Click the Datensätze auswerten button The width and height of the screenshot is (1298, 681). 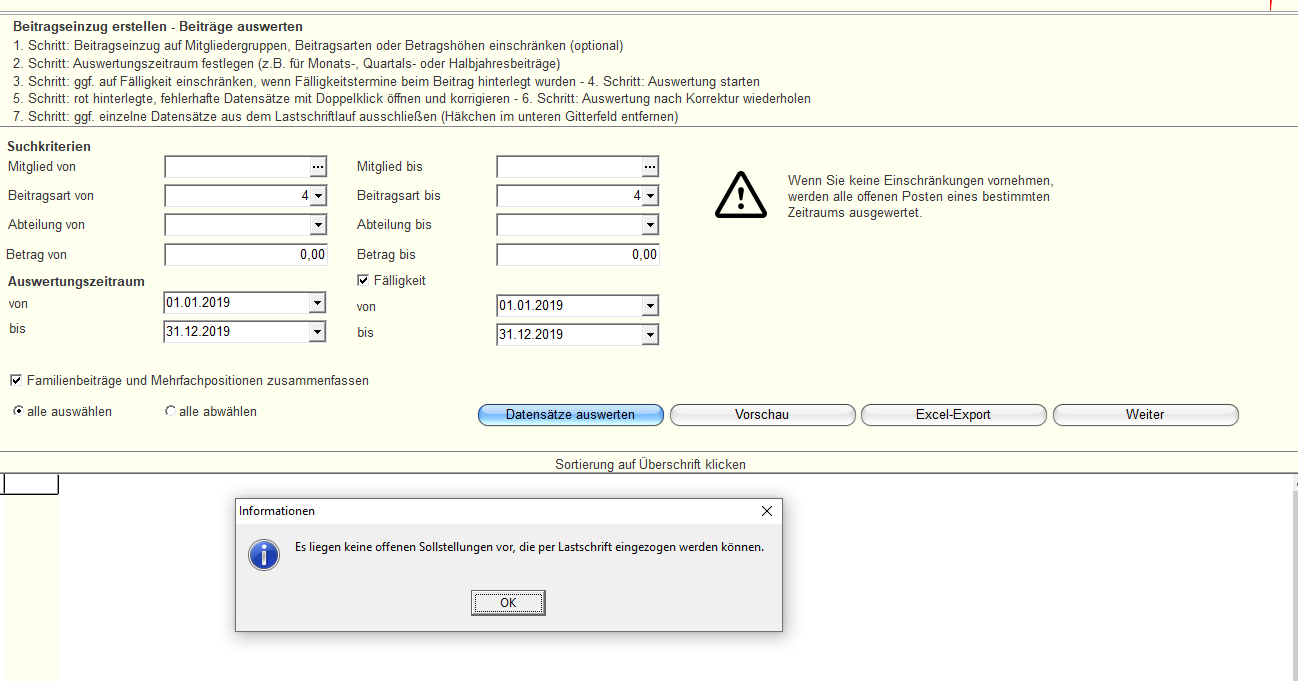tap(570, 415)
